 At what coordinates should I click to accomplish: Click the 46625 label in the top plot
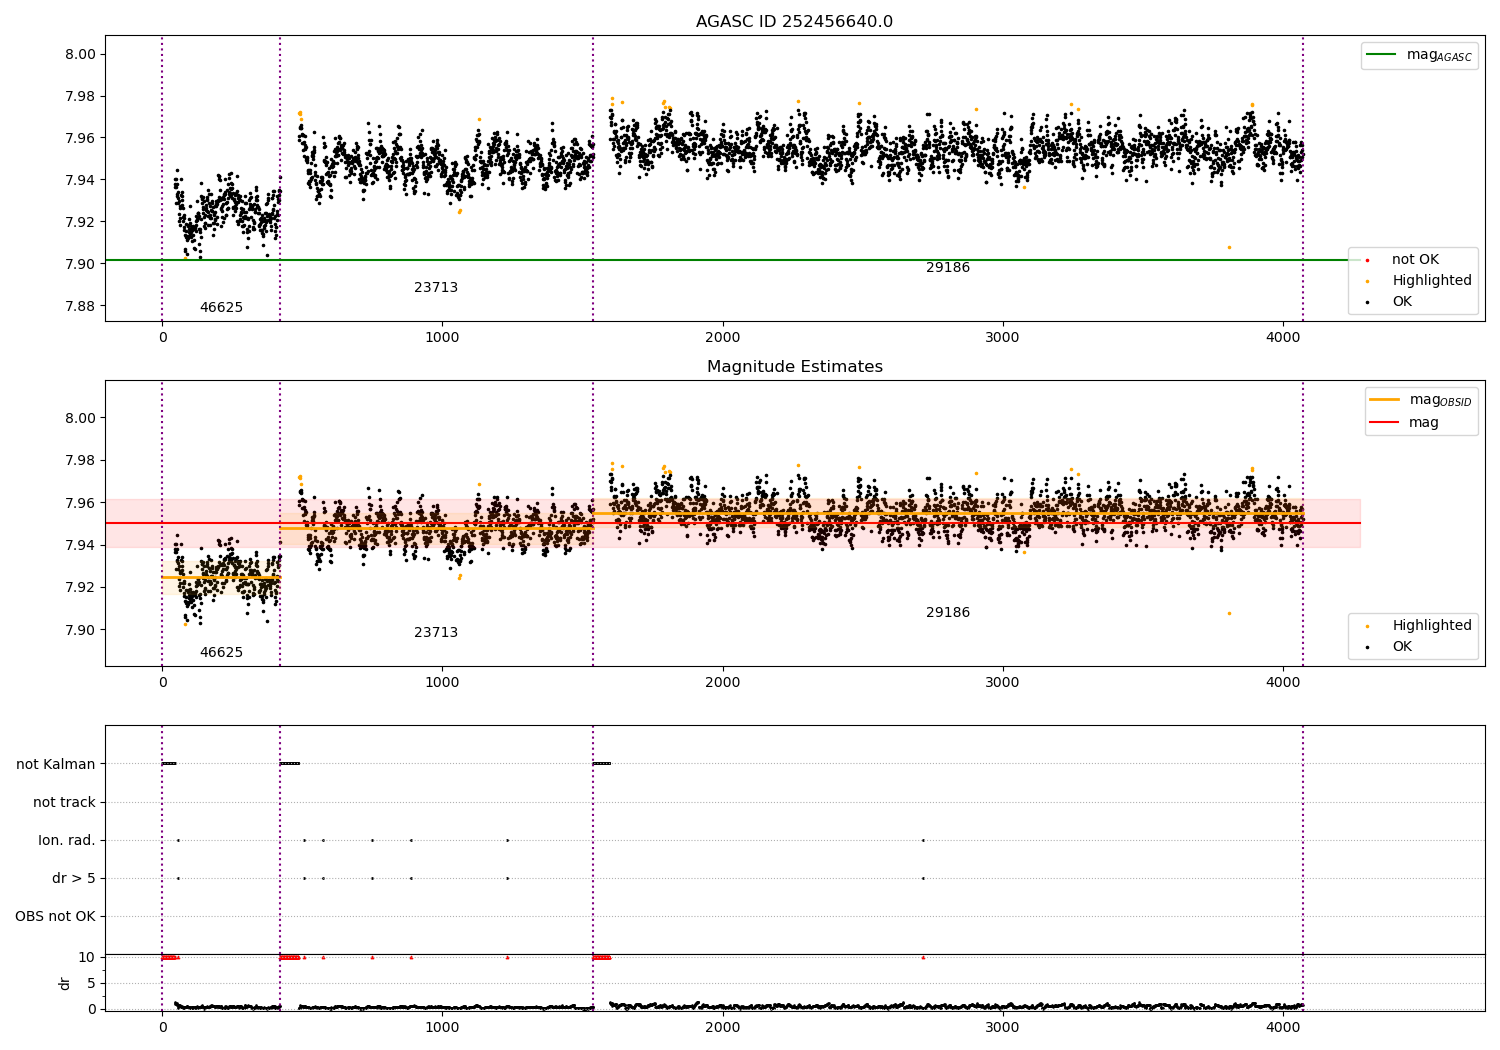(x=221, y=308)
